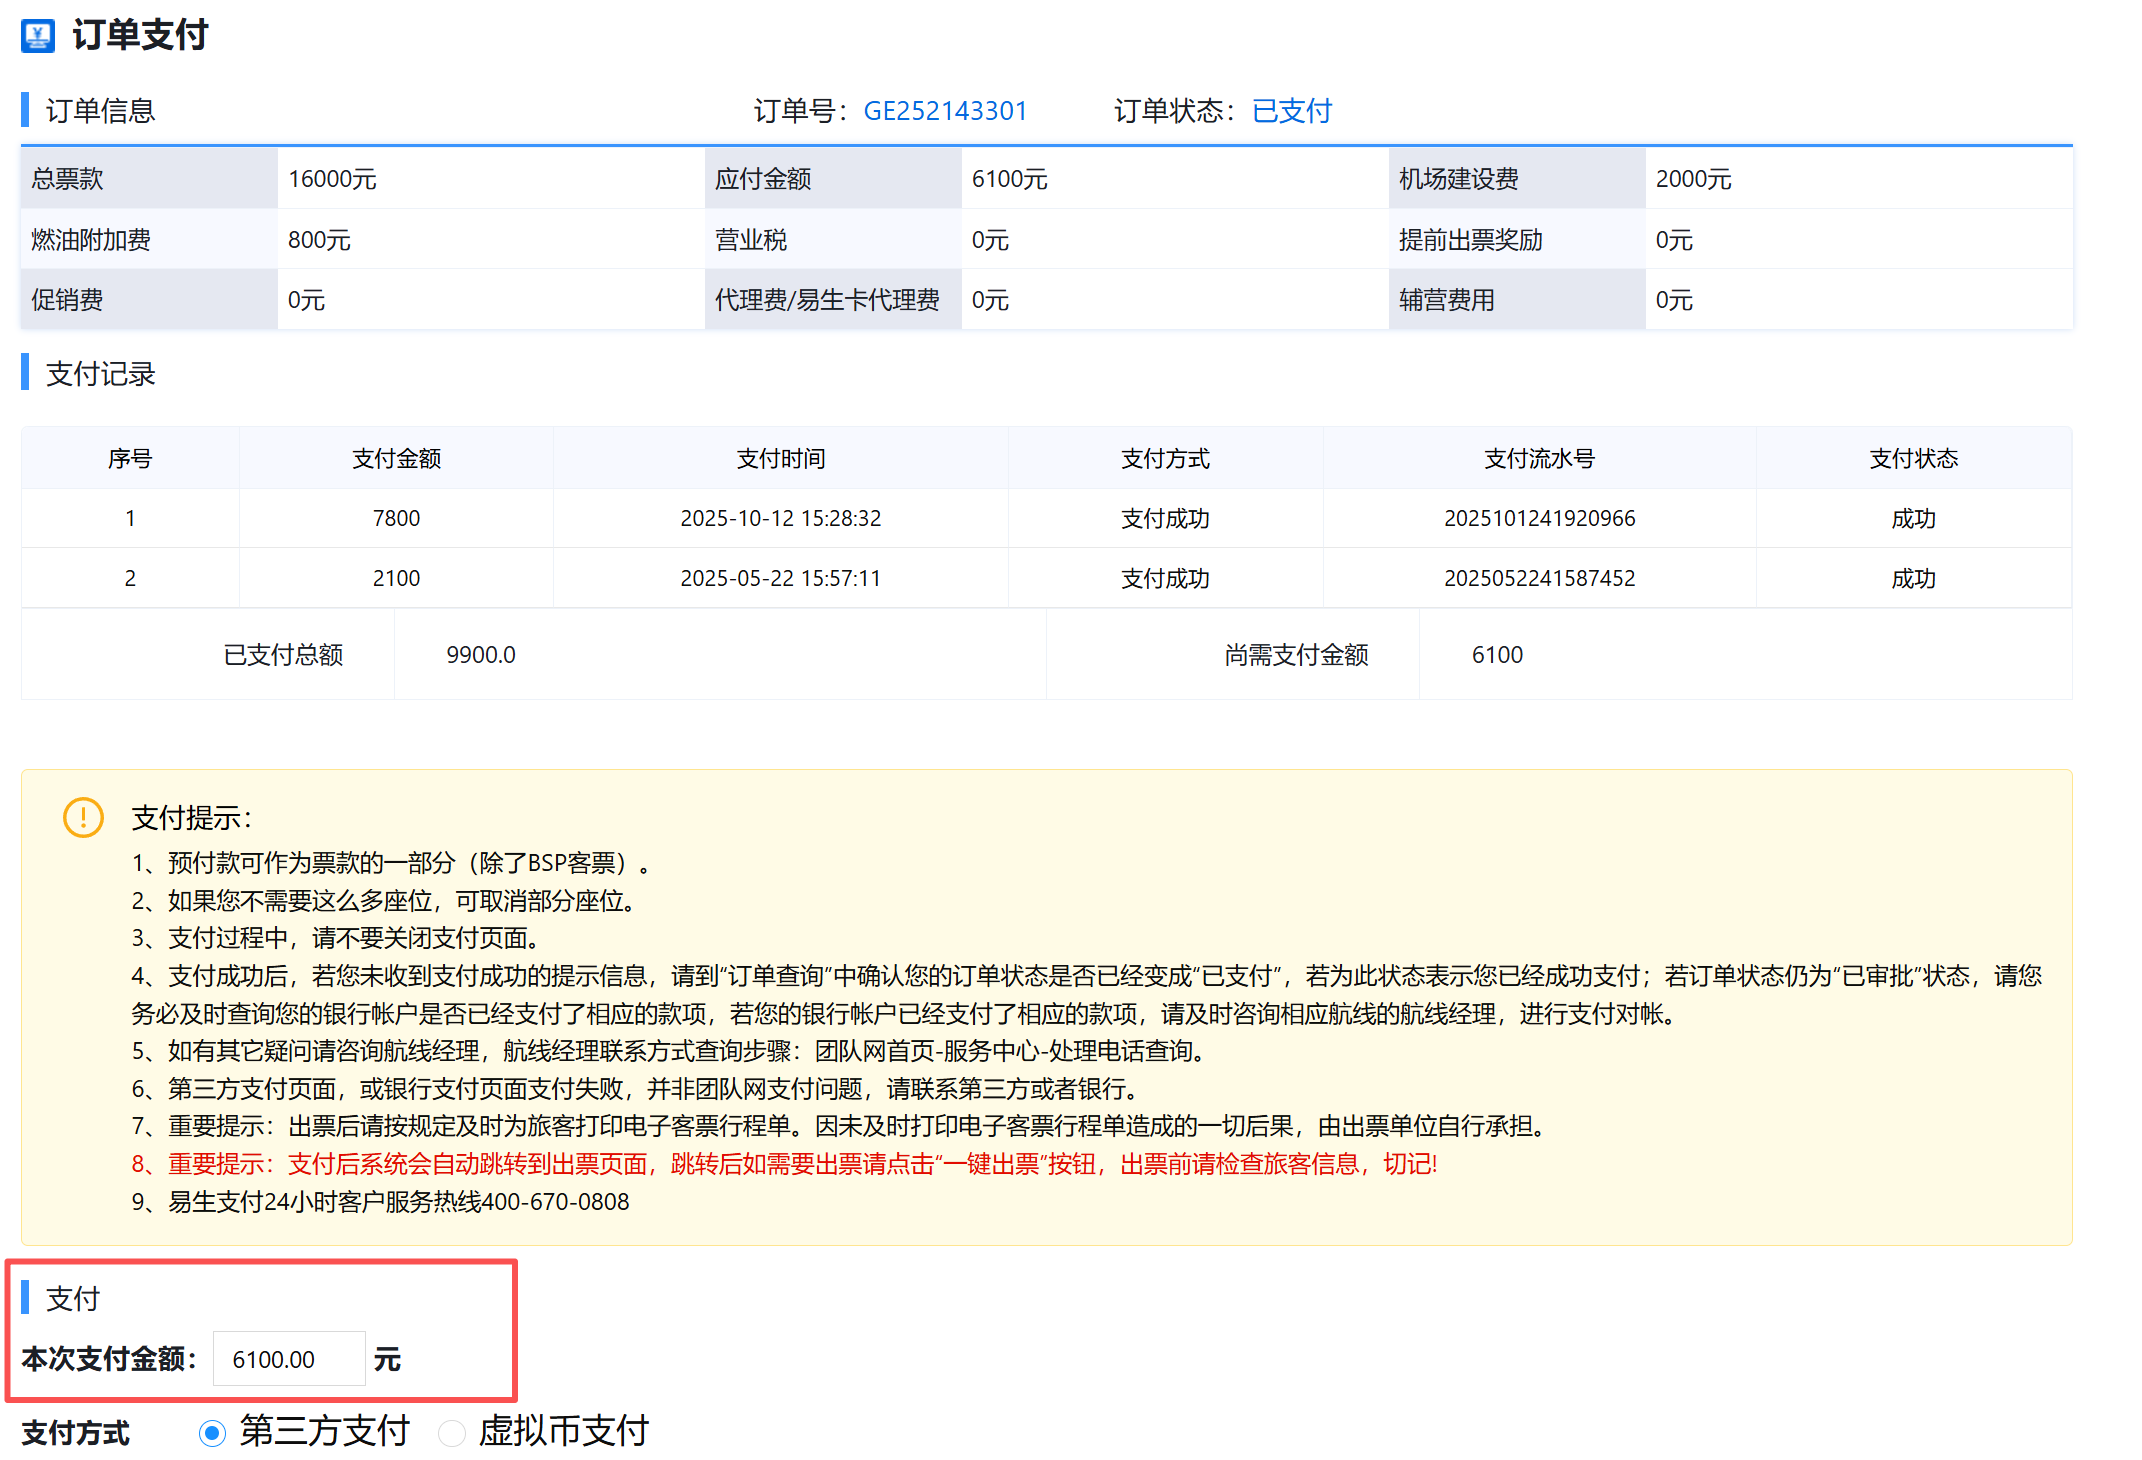Open order number GE252143301 link
This screenshot has width=2142, height=1460.
(945, 111)
